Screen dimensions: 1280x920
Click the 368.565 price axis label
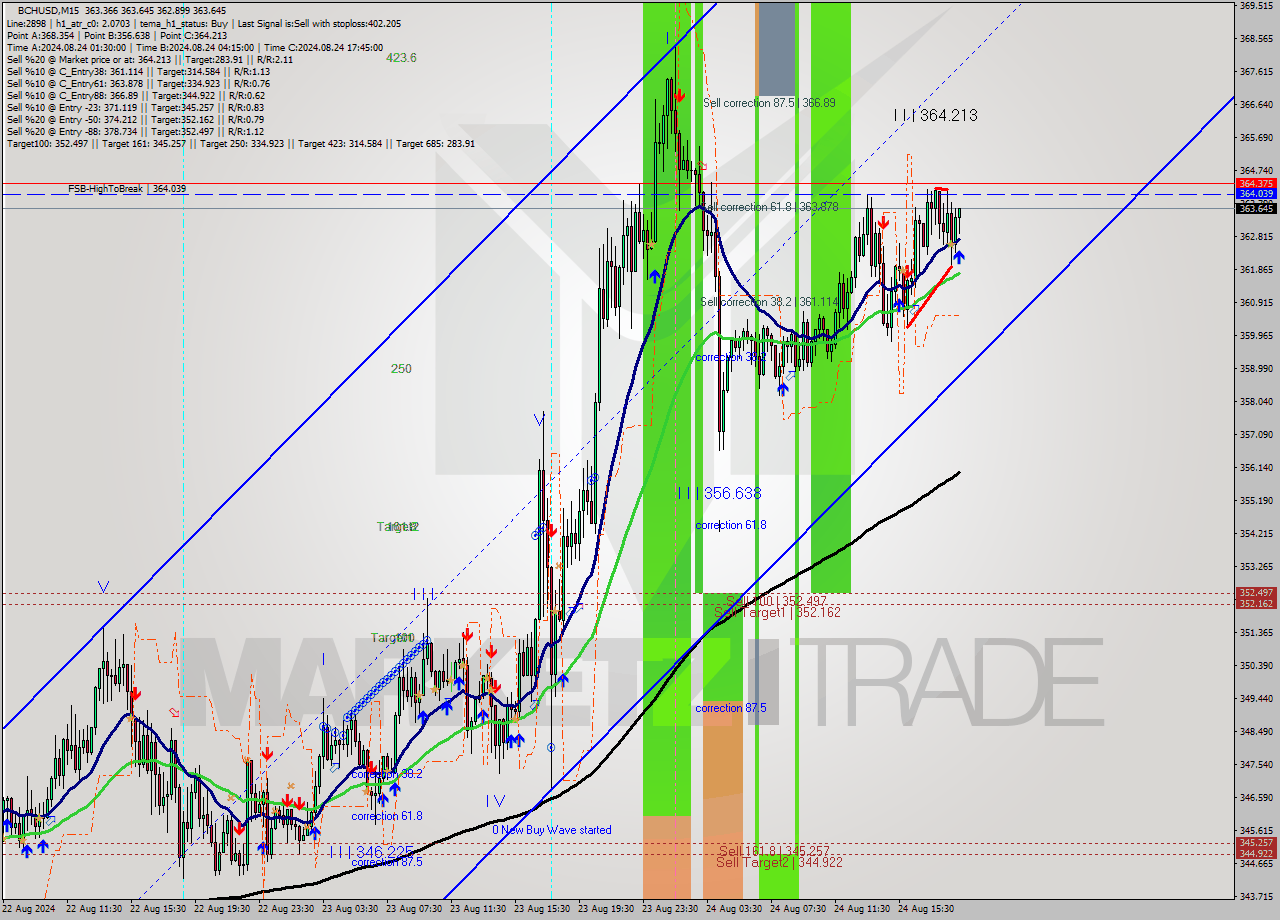[x=1256, y=39]
